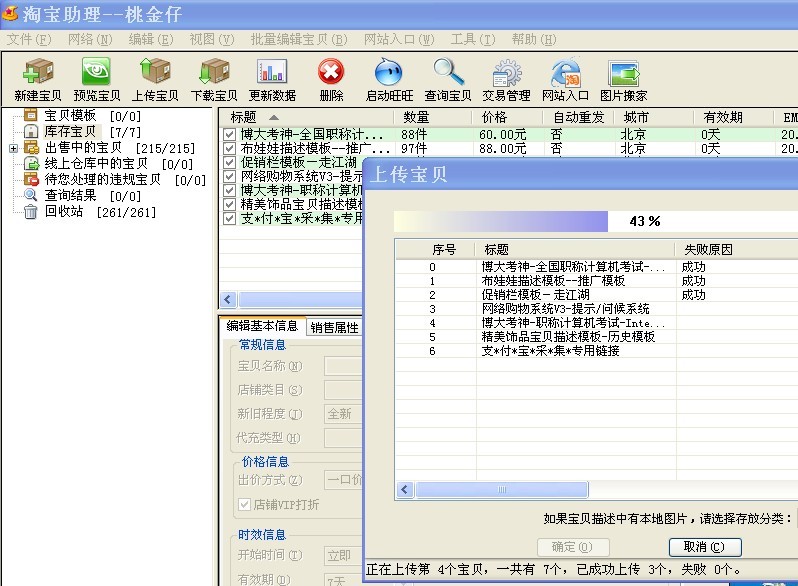Screen dimensions: 798x586
Task: Click the upload dialog horizontal scrollbar thumb
Action: tap(502, 490)
